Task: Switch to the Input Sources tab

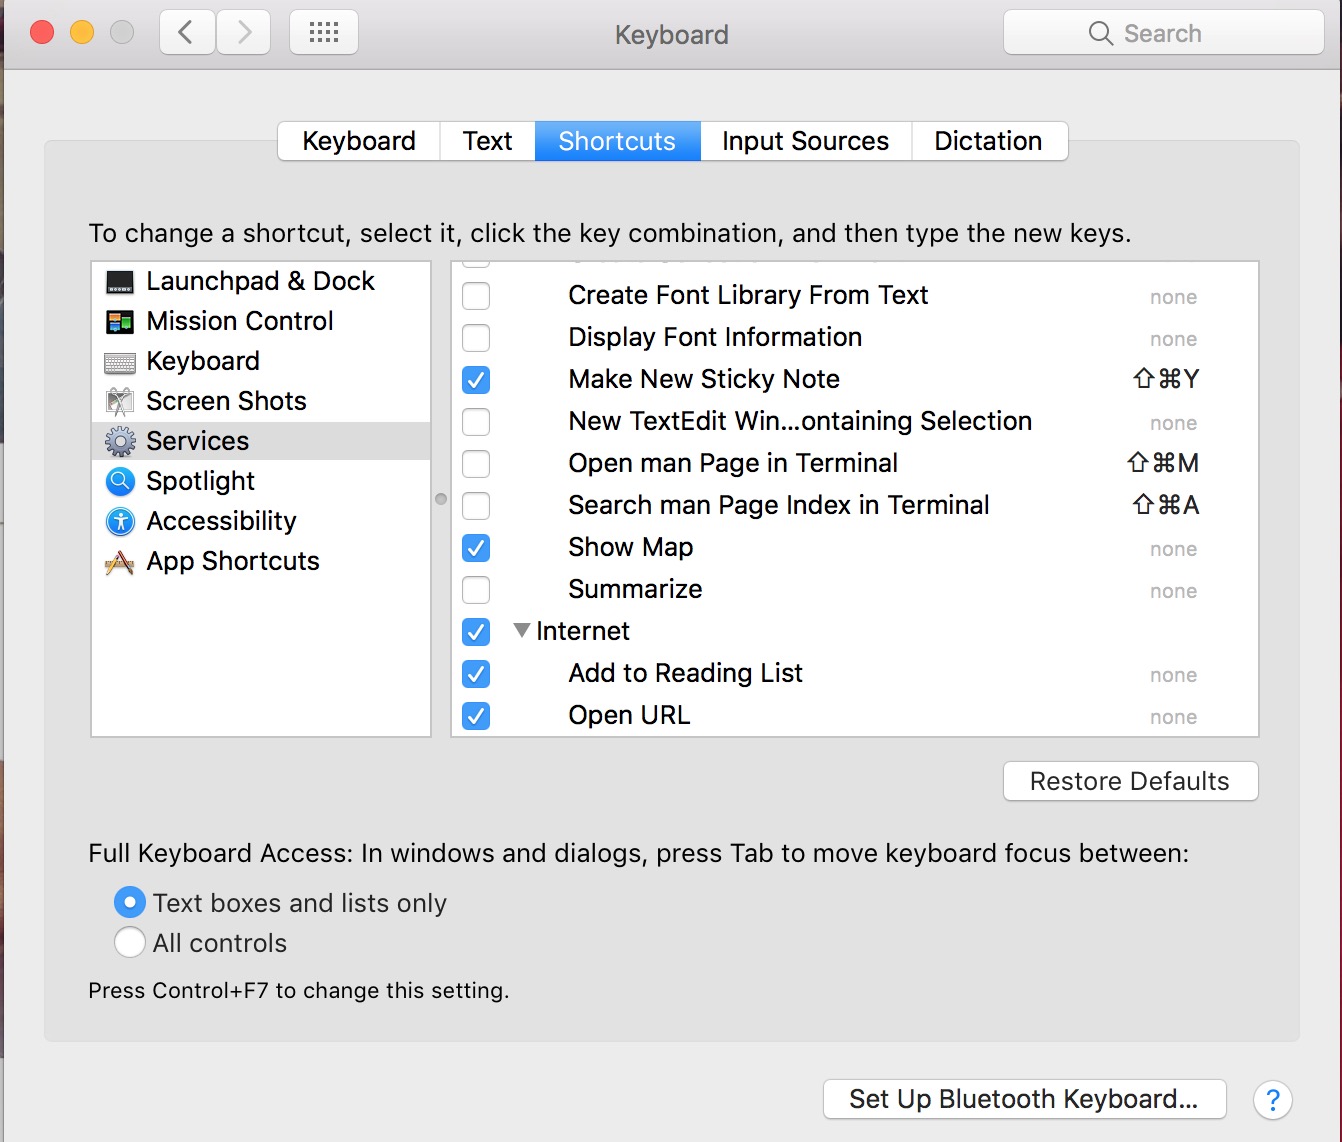Action: (805, 141)
